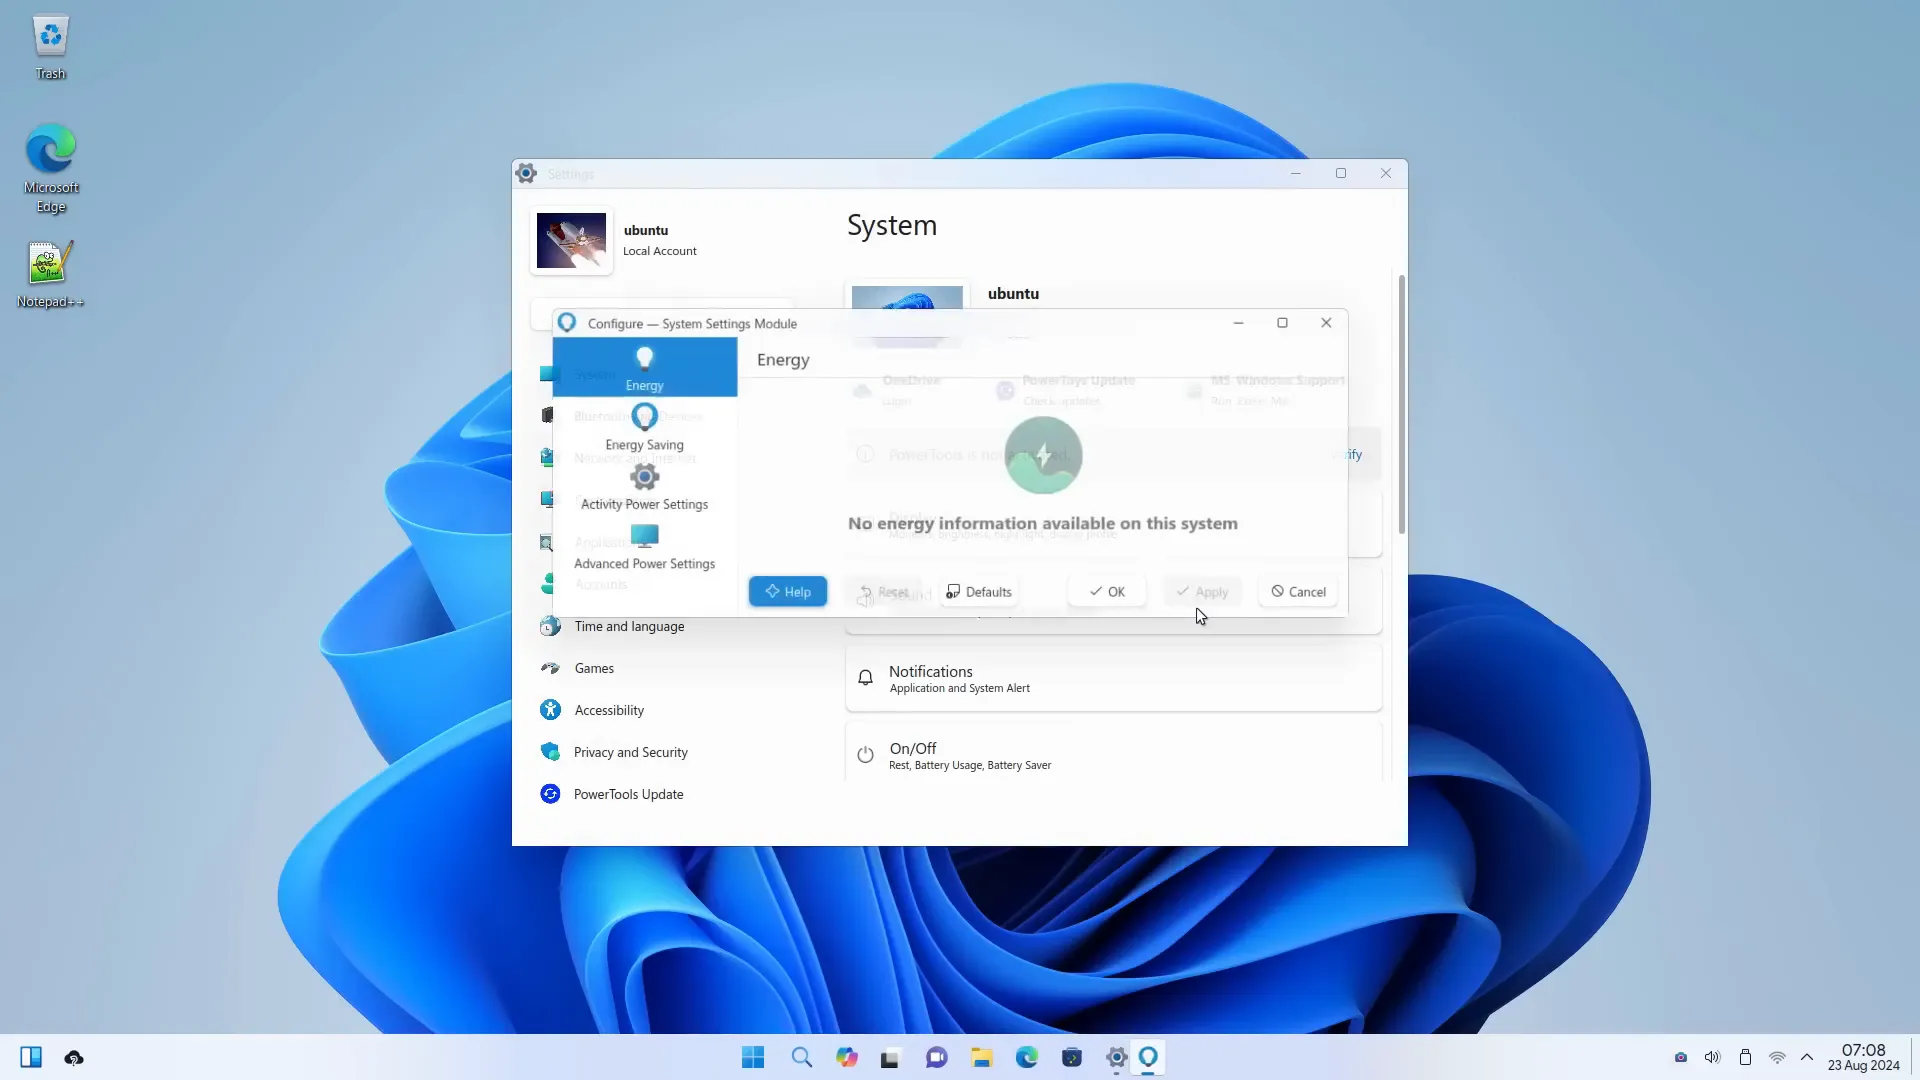The image size is (1920, 1080).
Task: Click the Accessibility figure icon
Action: [550, 710]
